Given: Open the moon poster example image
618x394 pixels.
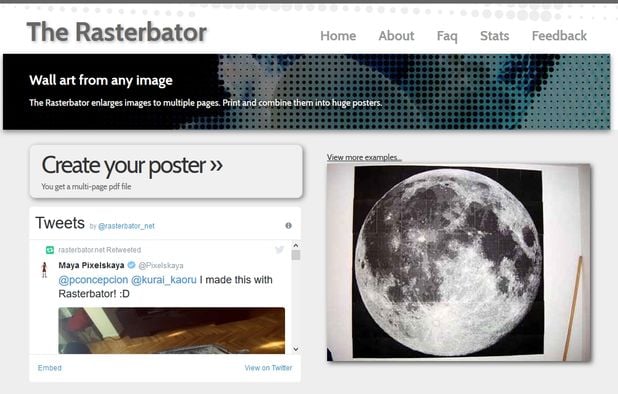Looking at the screenshot, I should [459, 262].
